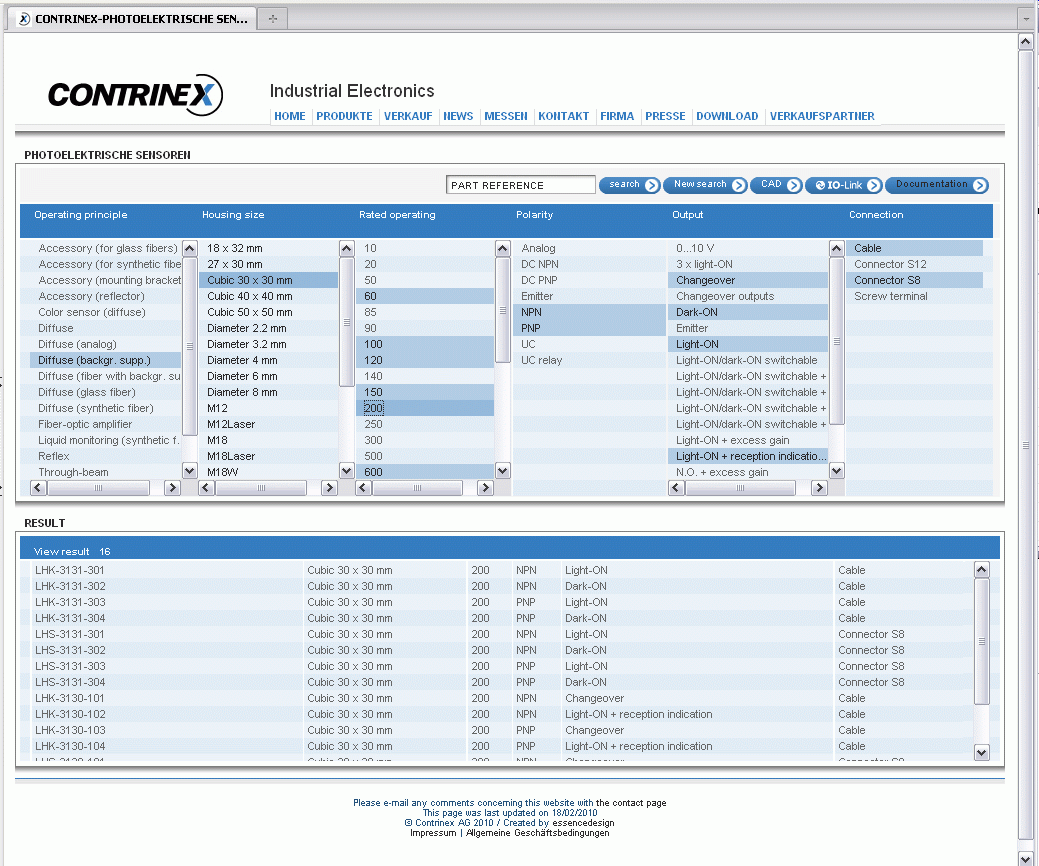Open the DOWNLOAD menu item
The image size is (1039, 866).
(x=727, y=116)
